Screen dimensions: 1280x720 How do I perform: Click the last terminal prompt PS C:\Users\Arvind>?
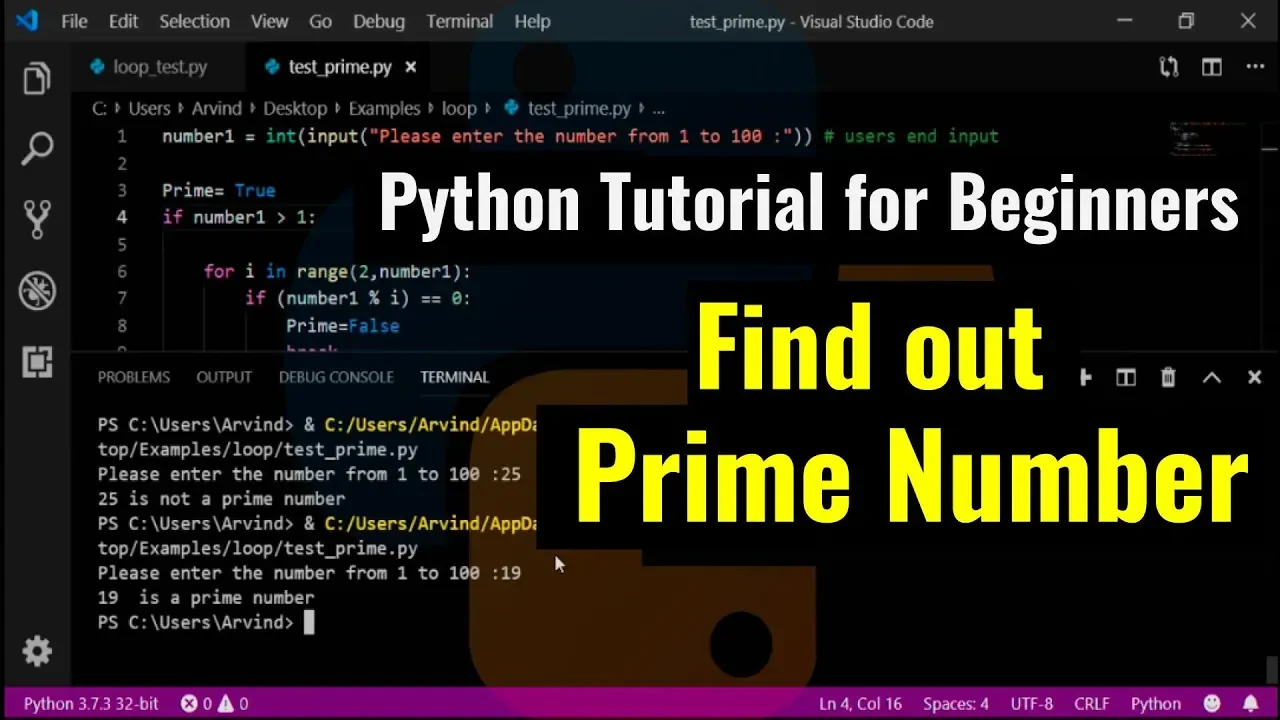195,622
